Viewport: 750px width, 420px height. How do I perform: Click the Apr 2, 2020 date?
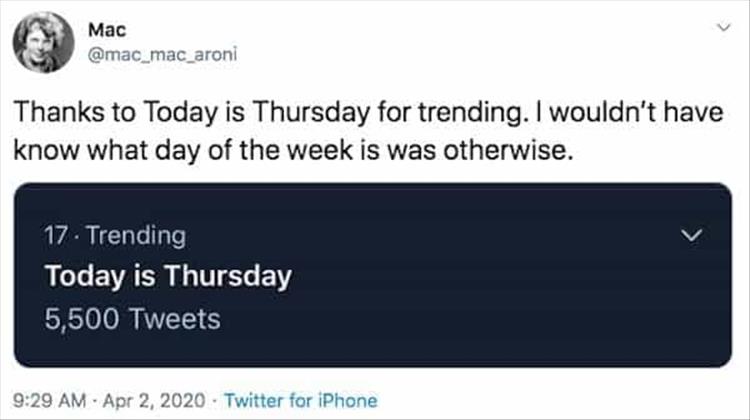tap(154, 400)
